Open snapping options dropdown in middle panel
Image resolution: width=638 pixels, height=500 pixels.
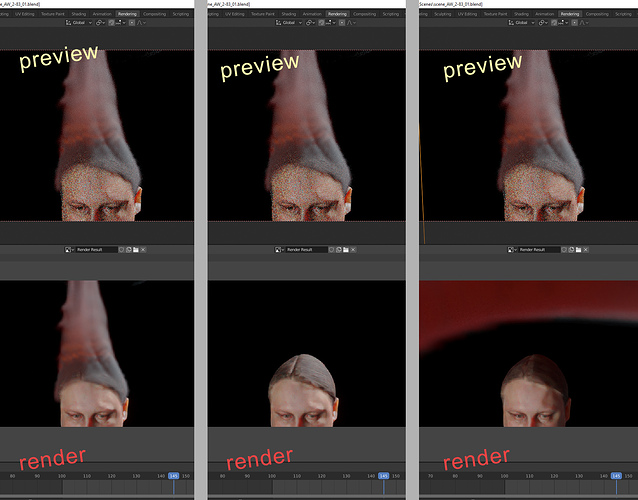330,23
